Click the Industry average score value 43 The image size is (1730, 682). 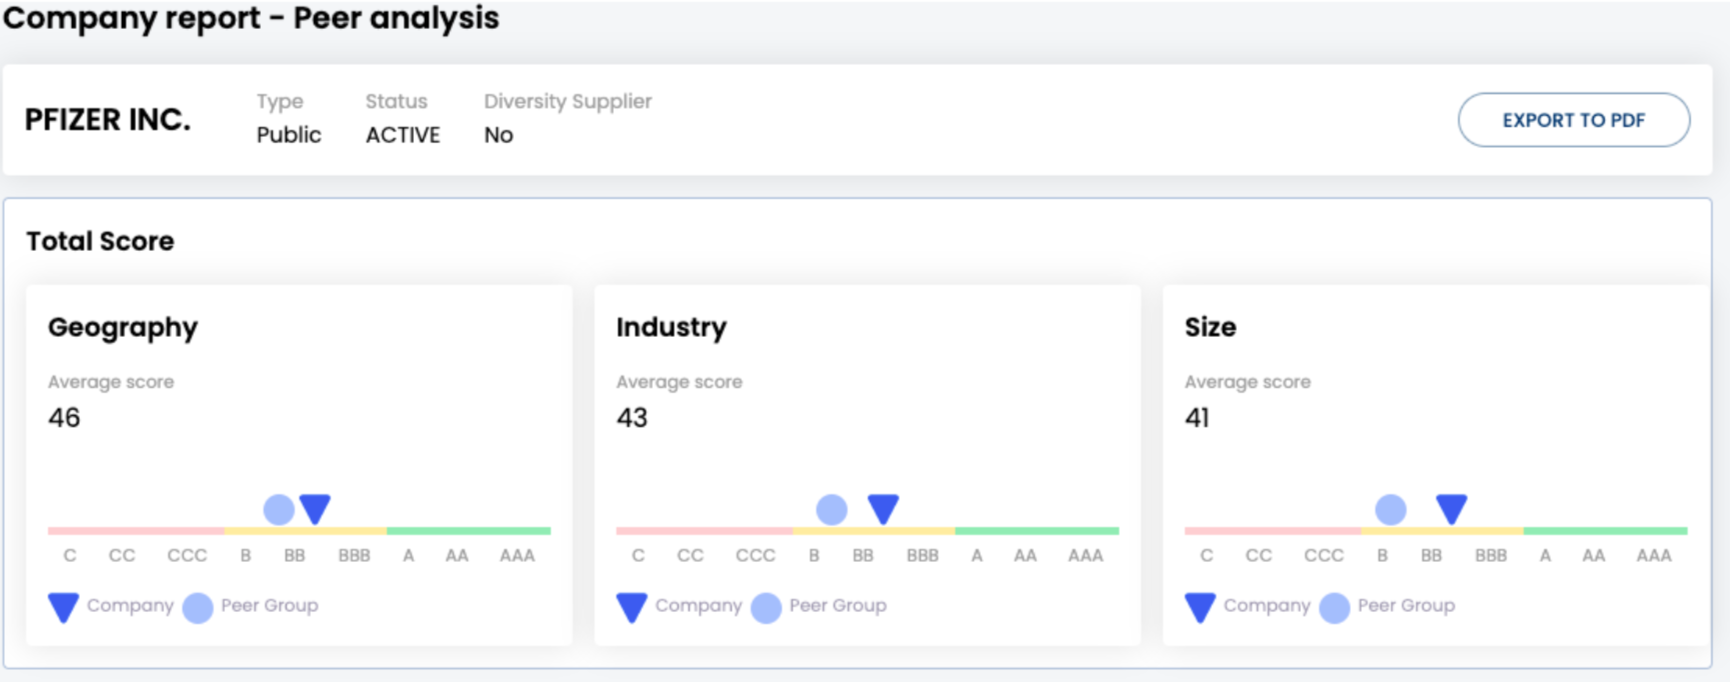632,418
